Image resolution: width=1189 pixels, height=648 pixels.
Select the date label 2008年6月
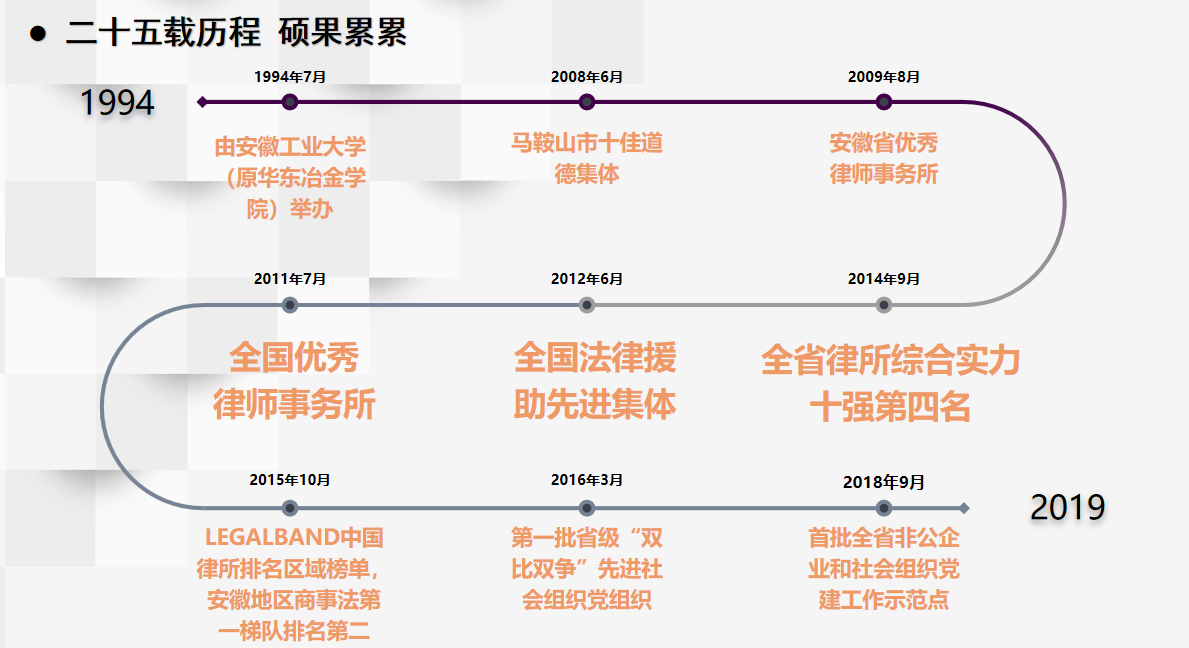(x=586, y=77)
